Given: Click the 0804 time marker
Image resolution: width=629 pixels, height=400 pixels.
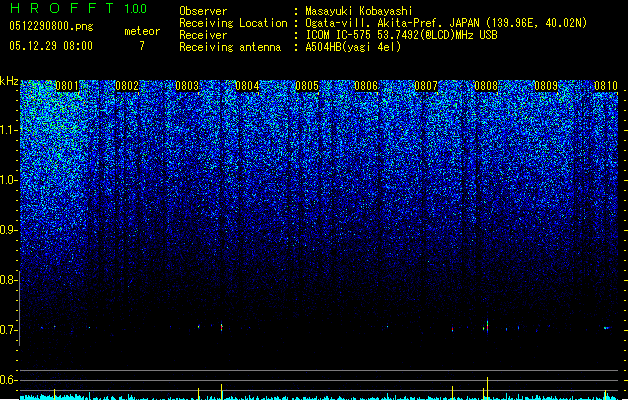Looking at the screenshot, I should click(x=247, y=86).
